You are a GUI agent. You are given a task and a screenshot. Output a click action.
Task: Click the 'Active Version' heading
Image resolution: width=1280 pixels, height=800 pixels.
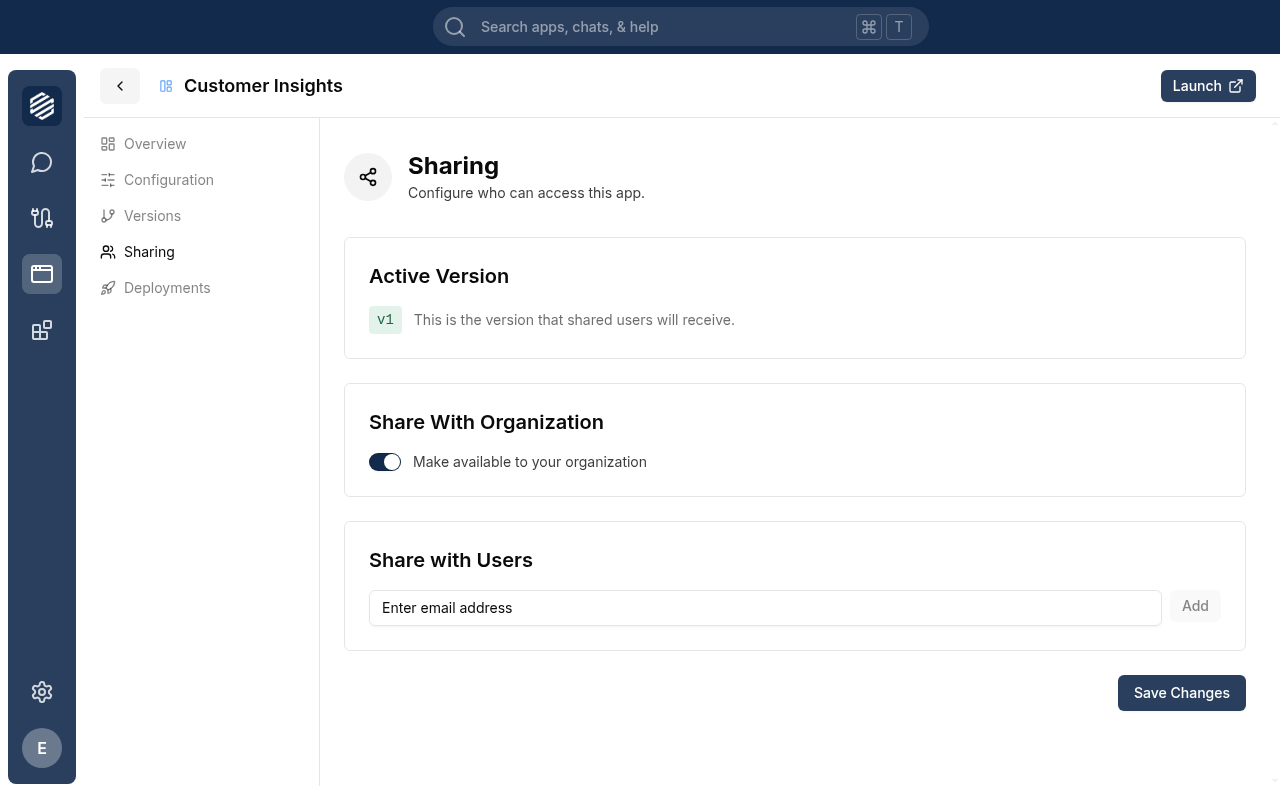coord(439,276)
